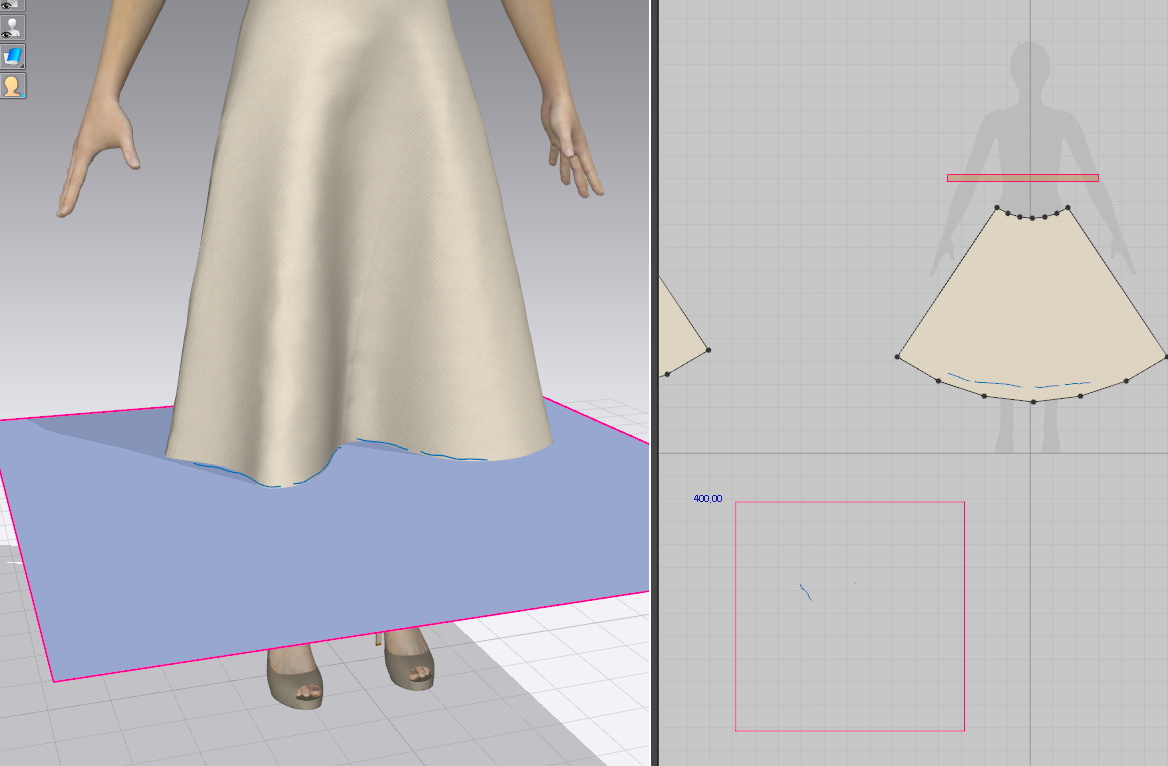
Task: Select the beige skirt pattern piece in 2D window
Action: pyautogui.click(x=1030, y=300)
